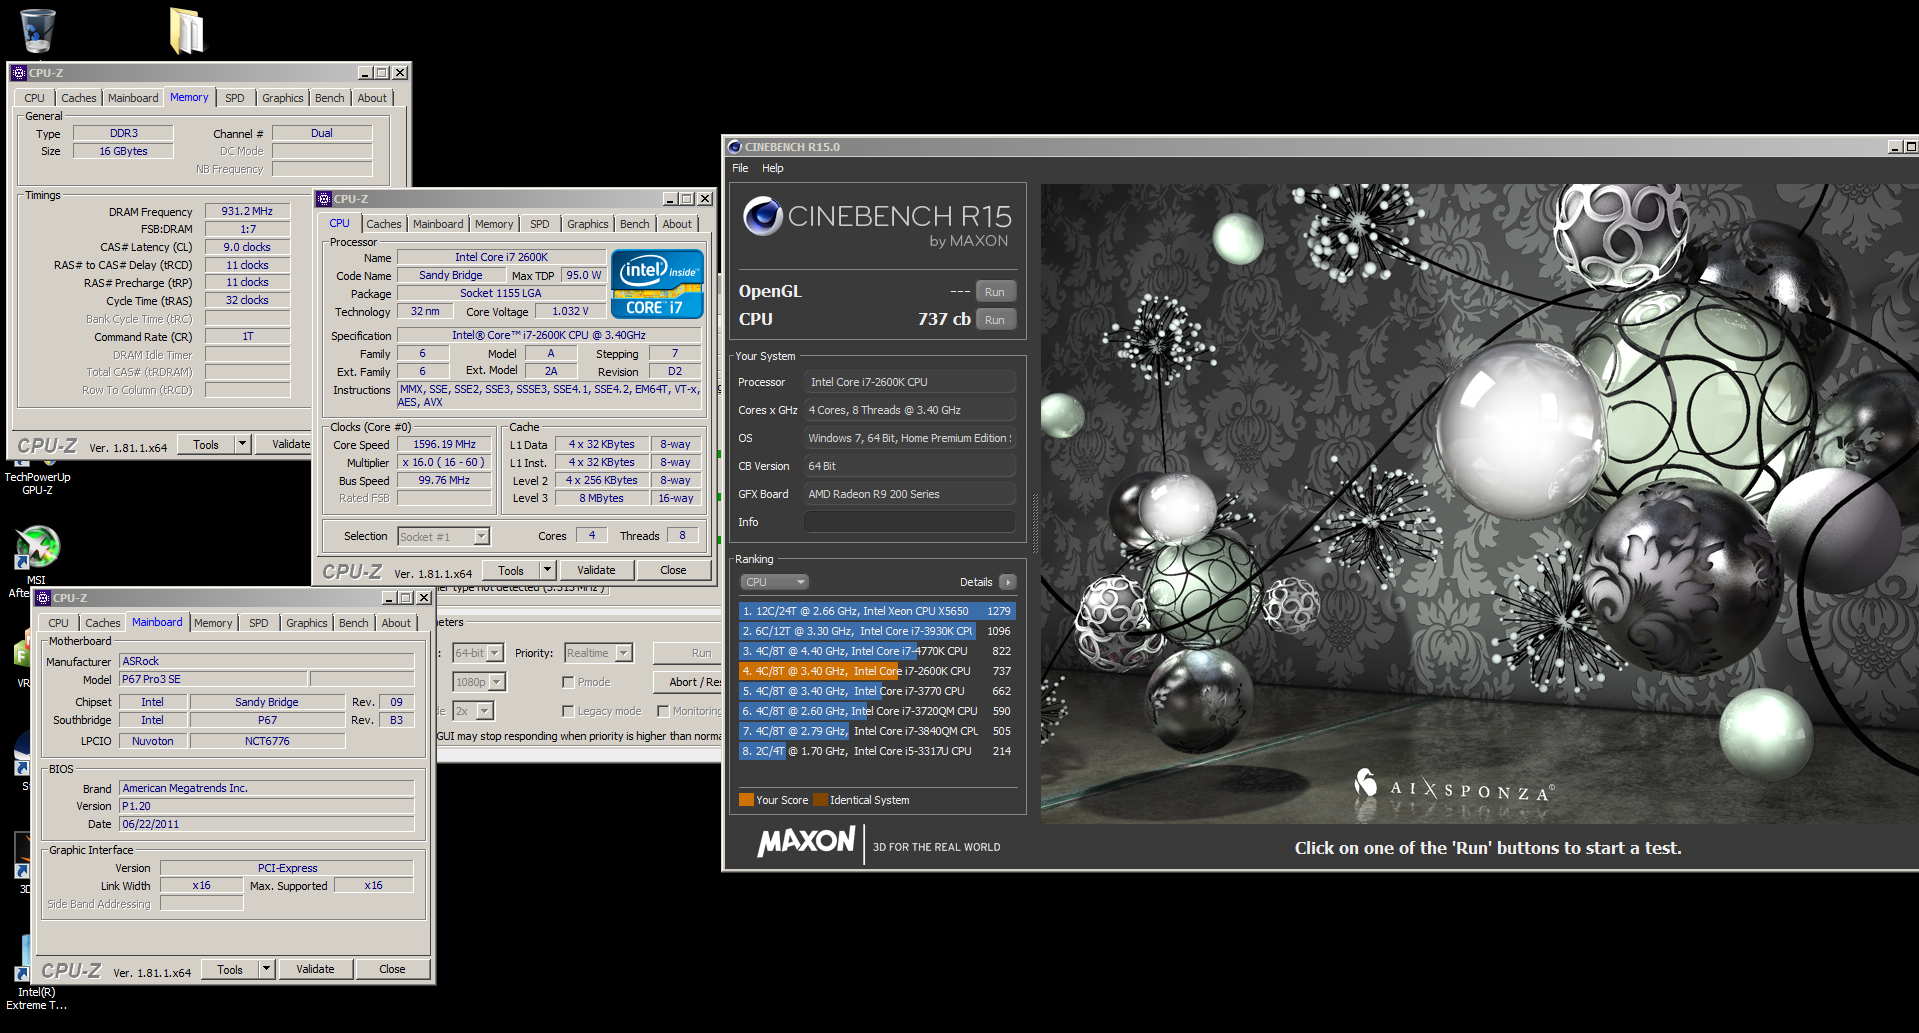Click the American Megatrends Inc. brand field

[266, 788]
